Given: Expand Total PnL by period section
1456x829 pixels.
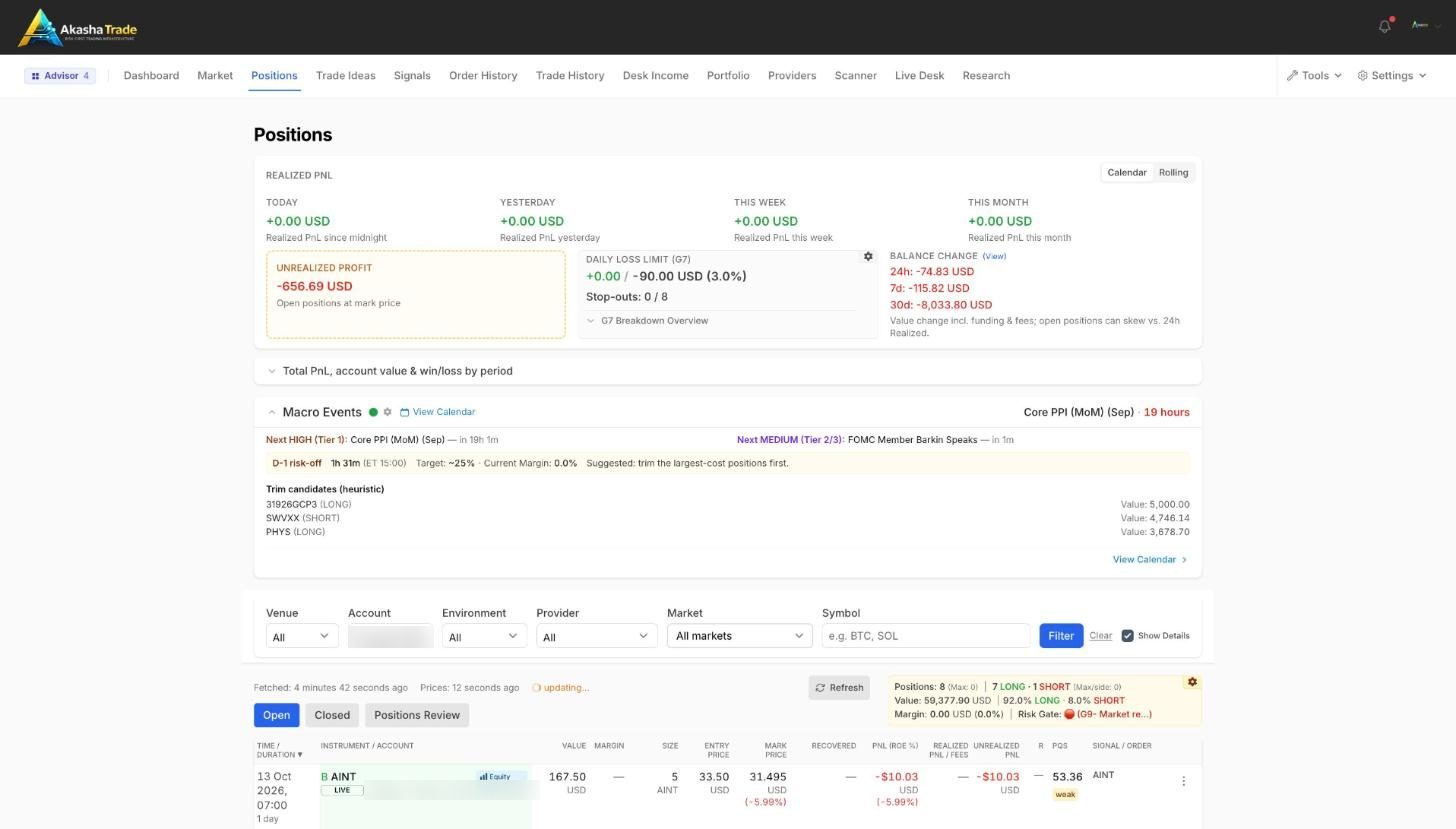Looking at the screenshot, I should [390, 371].
